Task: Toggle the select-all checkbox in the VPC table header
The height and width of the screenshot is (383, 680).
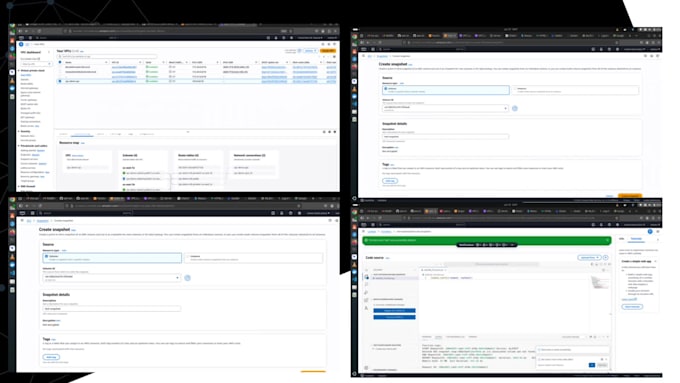Action: coord(60,62)
